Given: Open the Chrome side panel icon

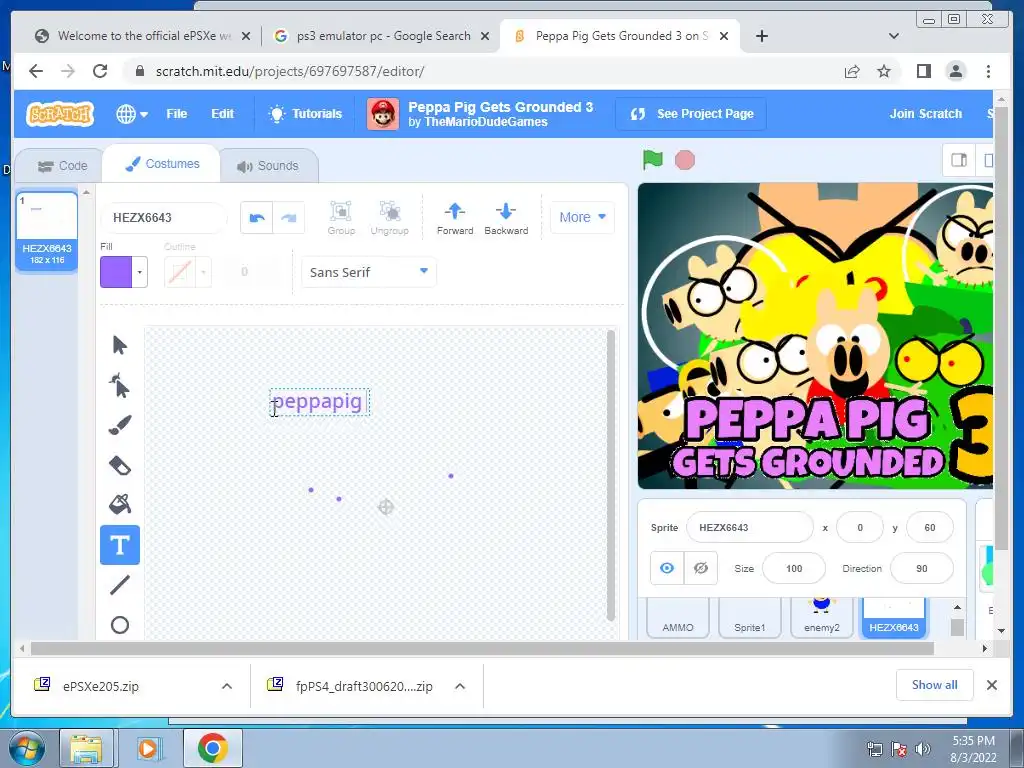Looking at the screenshot, I should pyautogui.click(x=923, y=71).
